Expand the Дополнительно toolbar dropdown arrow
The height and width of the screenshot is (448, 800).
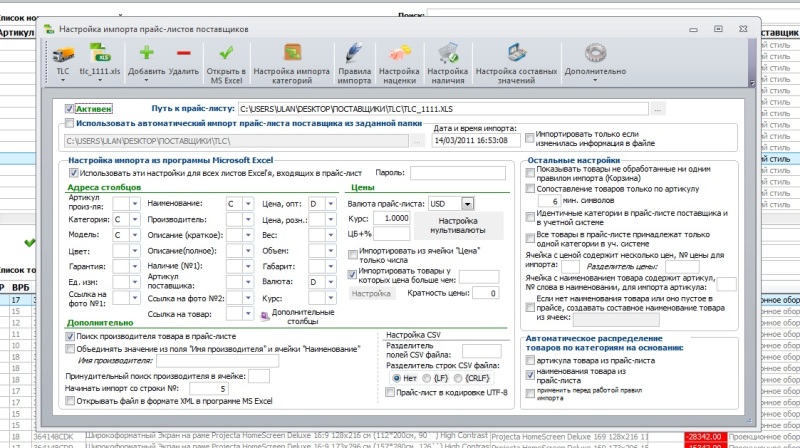[595, 80]
